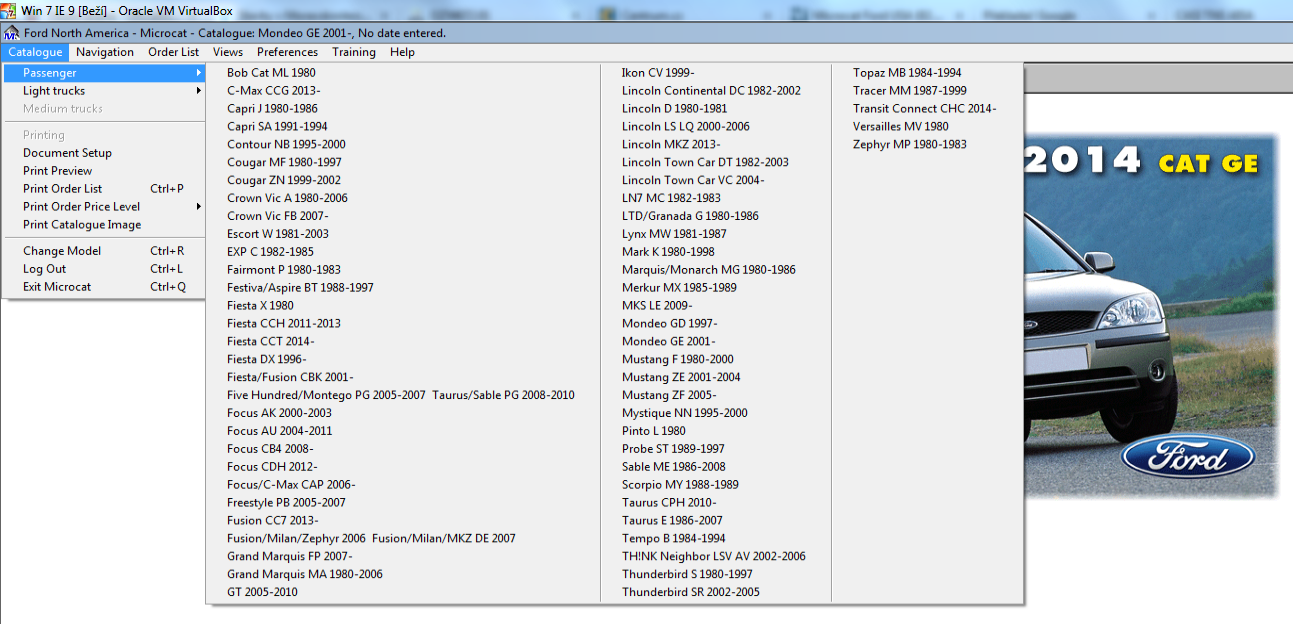Click the VirtualBox window icon

(10, 10)
